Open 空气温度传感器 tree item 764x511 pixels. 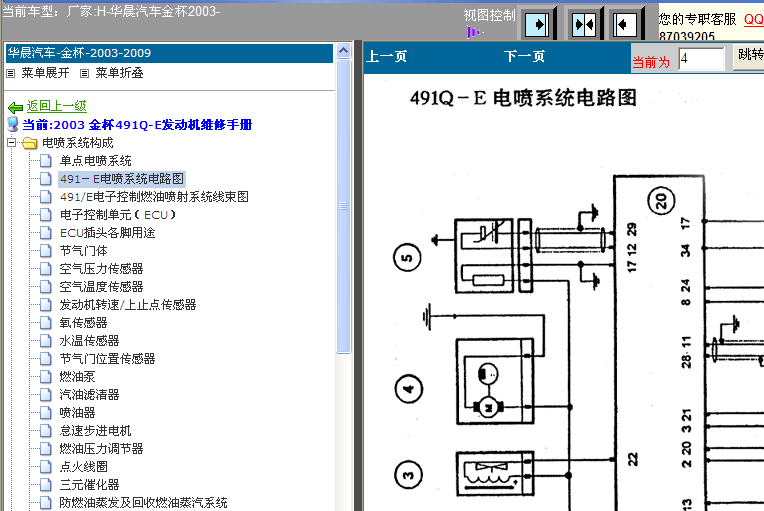pyautogui.click(x=101, y=287)
